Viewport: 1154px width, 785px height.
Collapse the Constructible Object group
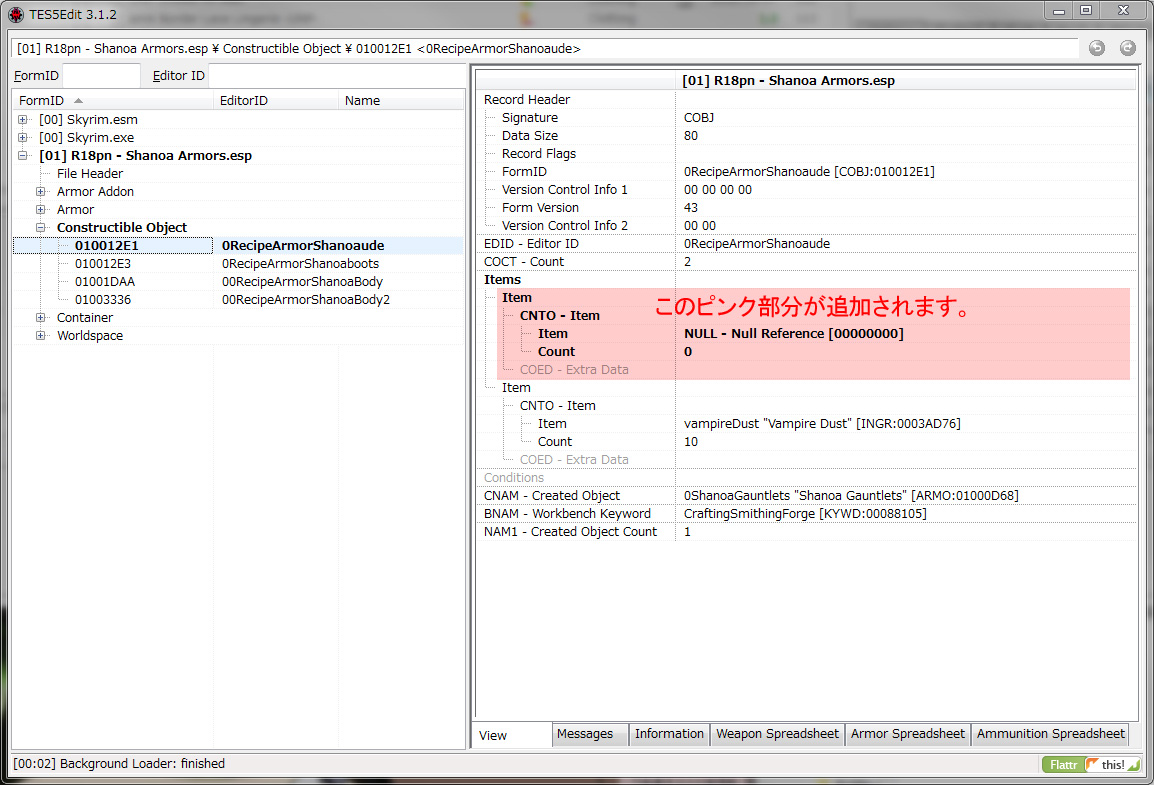tap(40, 227)
